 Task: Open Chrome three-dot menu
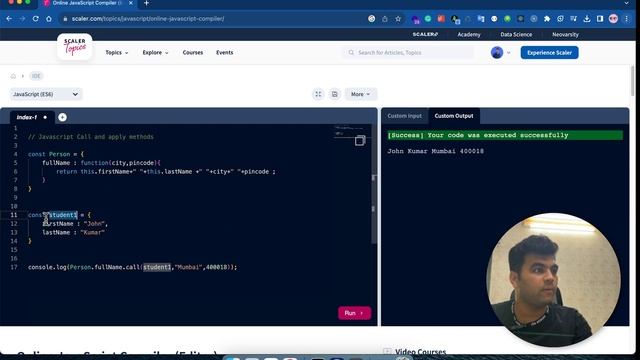pyautogui.click(x=627, y=19)
